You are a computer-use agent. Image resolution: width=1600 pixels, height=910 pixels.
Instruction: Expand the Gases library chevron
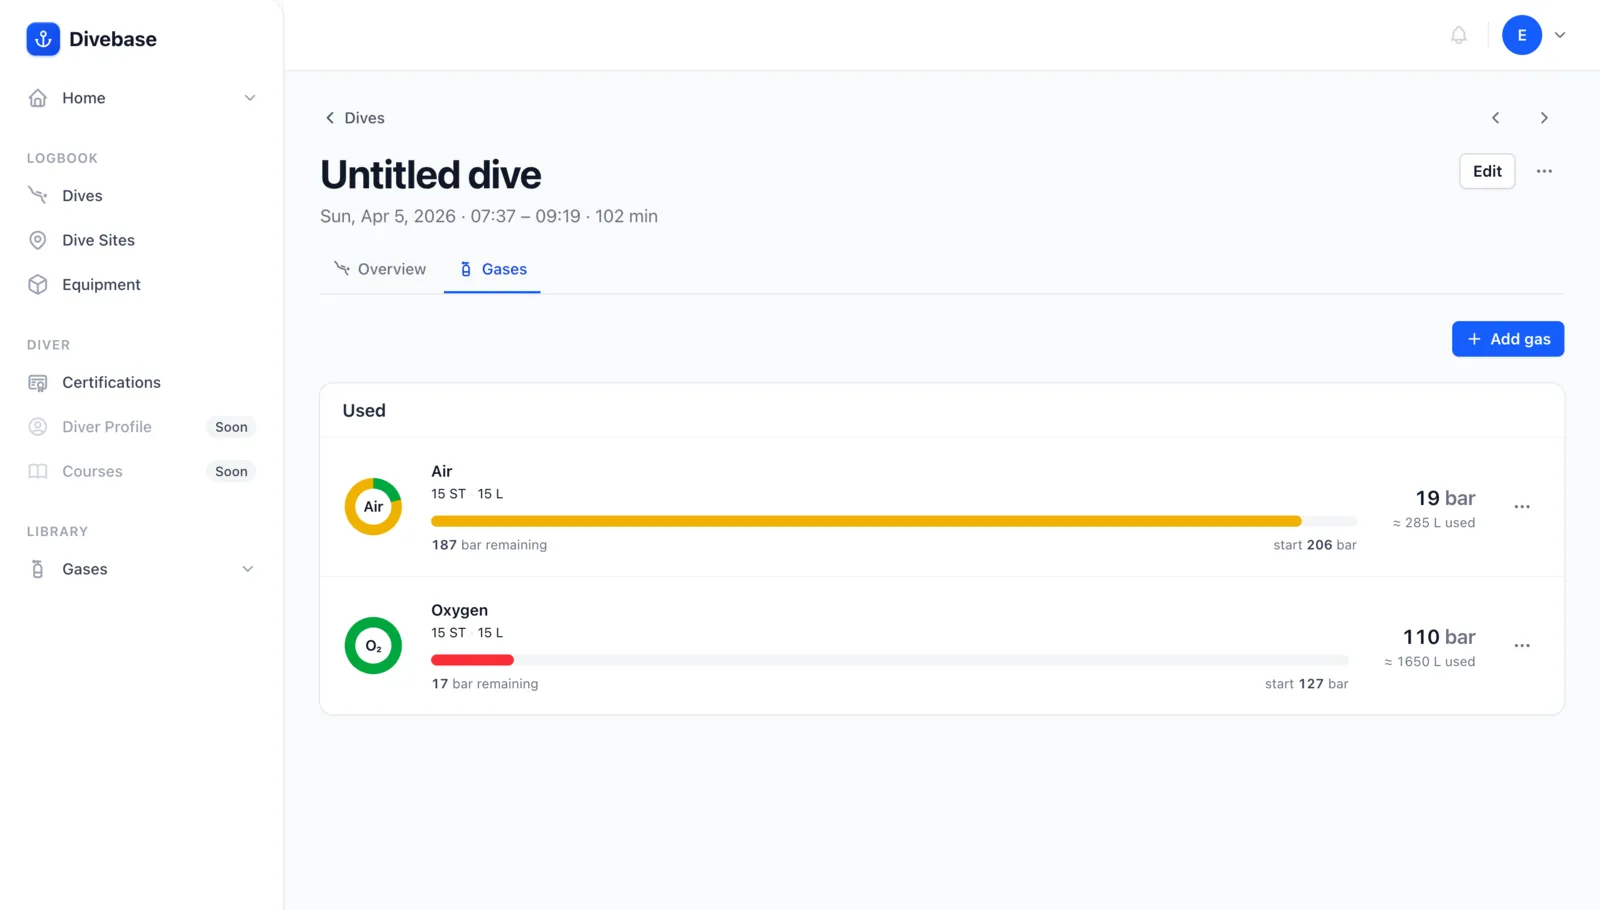click(248, 569)
